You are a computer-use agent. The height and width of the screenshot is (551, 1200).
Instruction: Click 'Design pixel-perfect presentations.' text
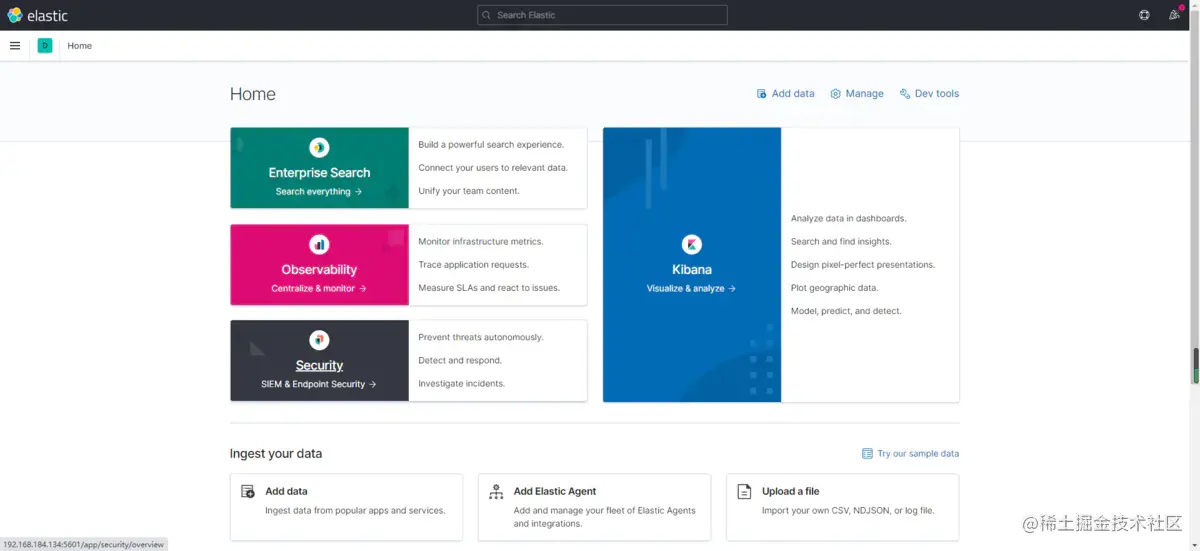[863, 265]
